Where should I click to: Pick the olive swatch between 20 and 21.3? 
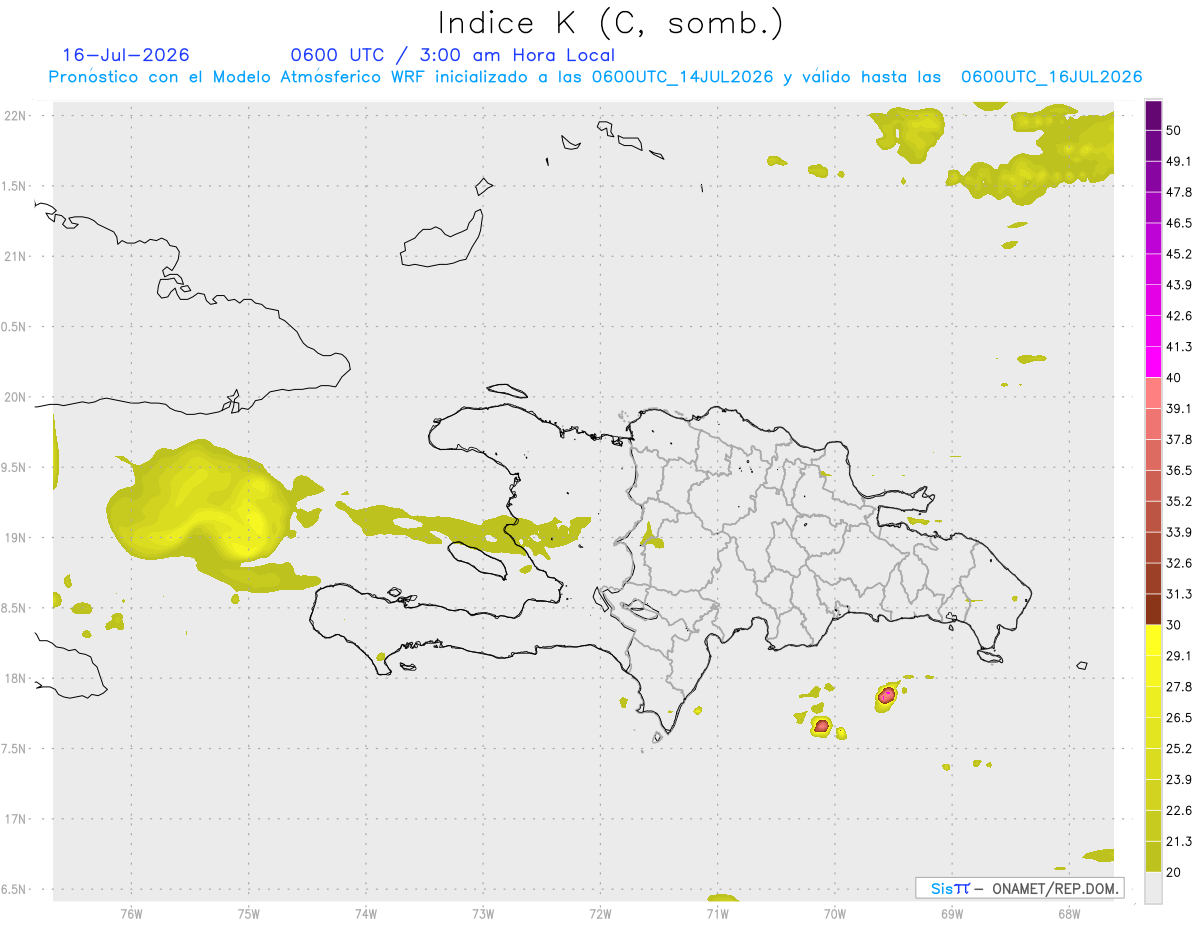coord(1153,857)
